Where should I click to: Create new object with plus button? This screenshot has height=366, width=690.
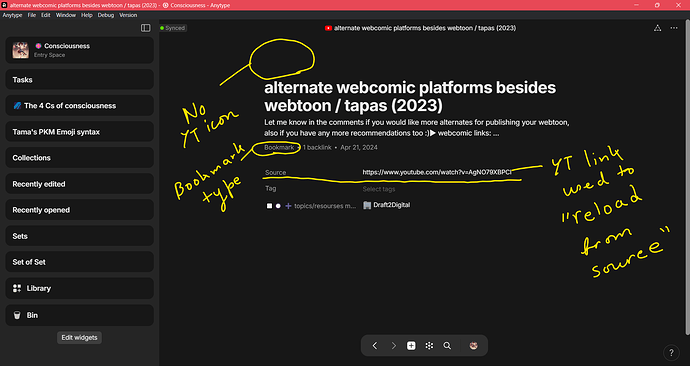(x=411, y=346)
